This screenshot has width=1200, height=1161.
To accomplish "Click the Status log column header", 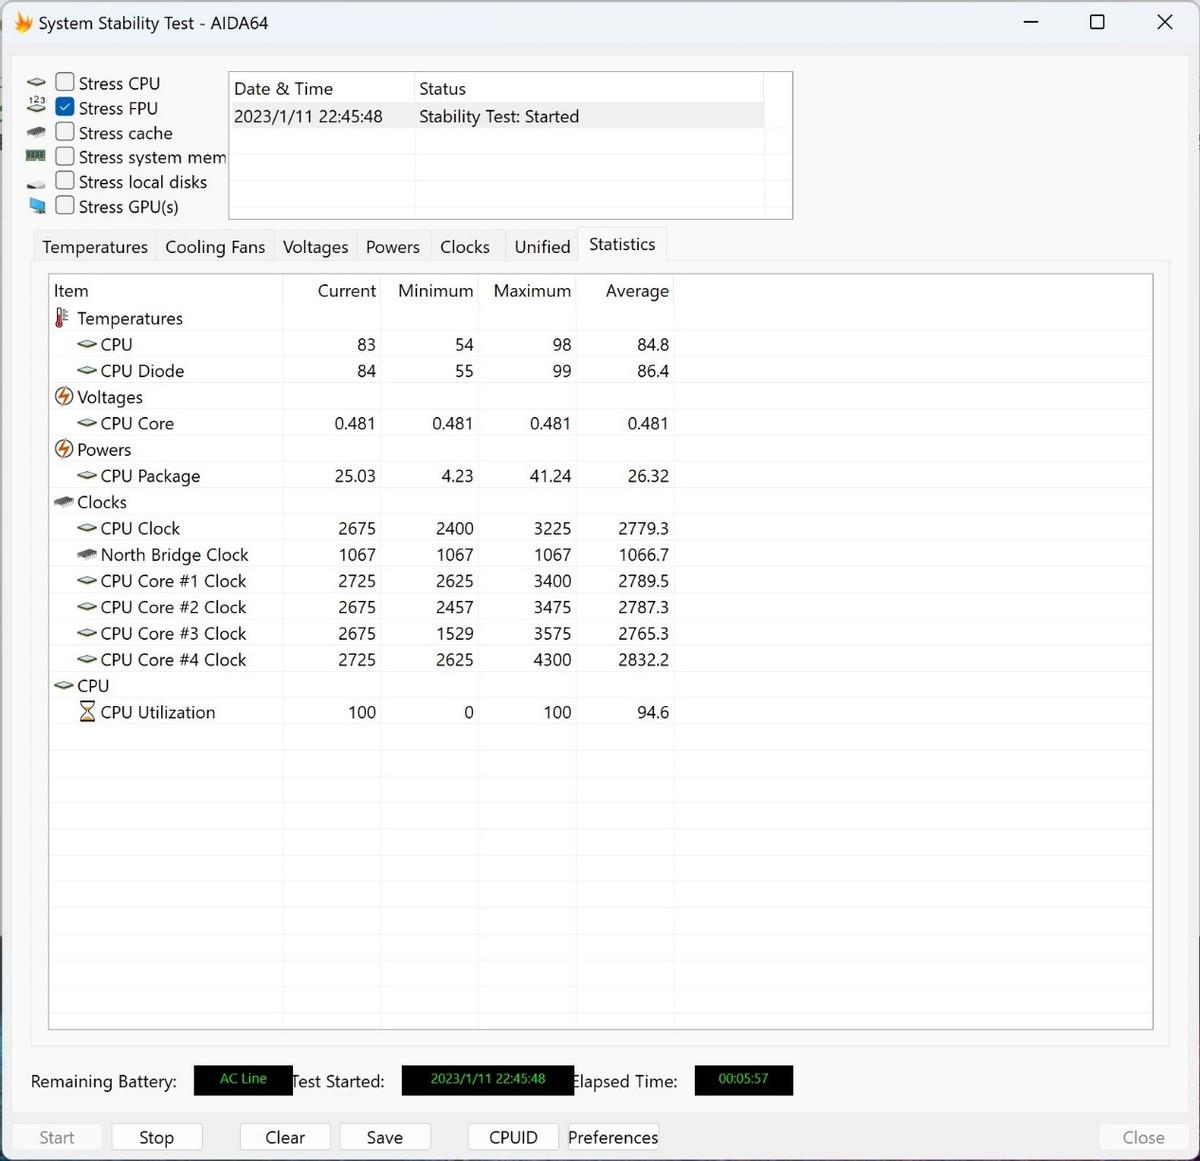I will point(589,88).
